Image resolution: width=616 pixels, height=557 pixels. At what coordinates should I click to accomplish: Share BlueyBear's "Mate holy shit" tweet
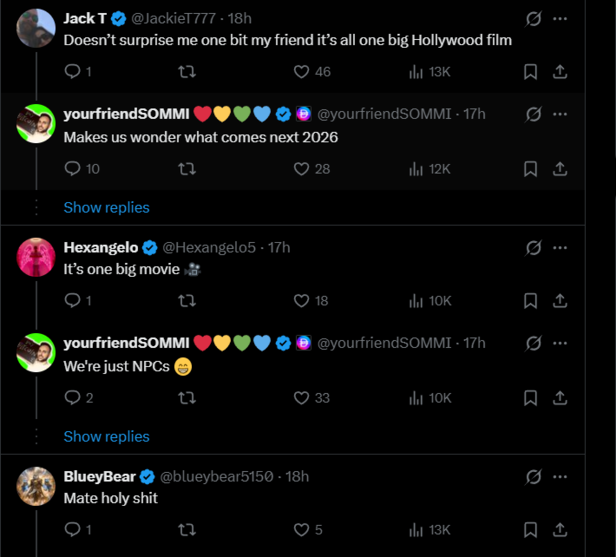coord(560,529)
